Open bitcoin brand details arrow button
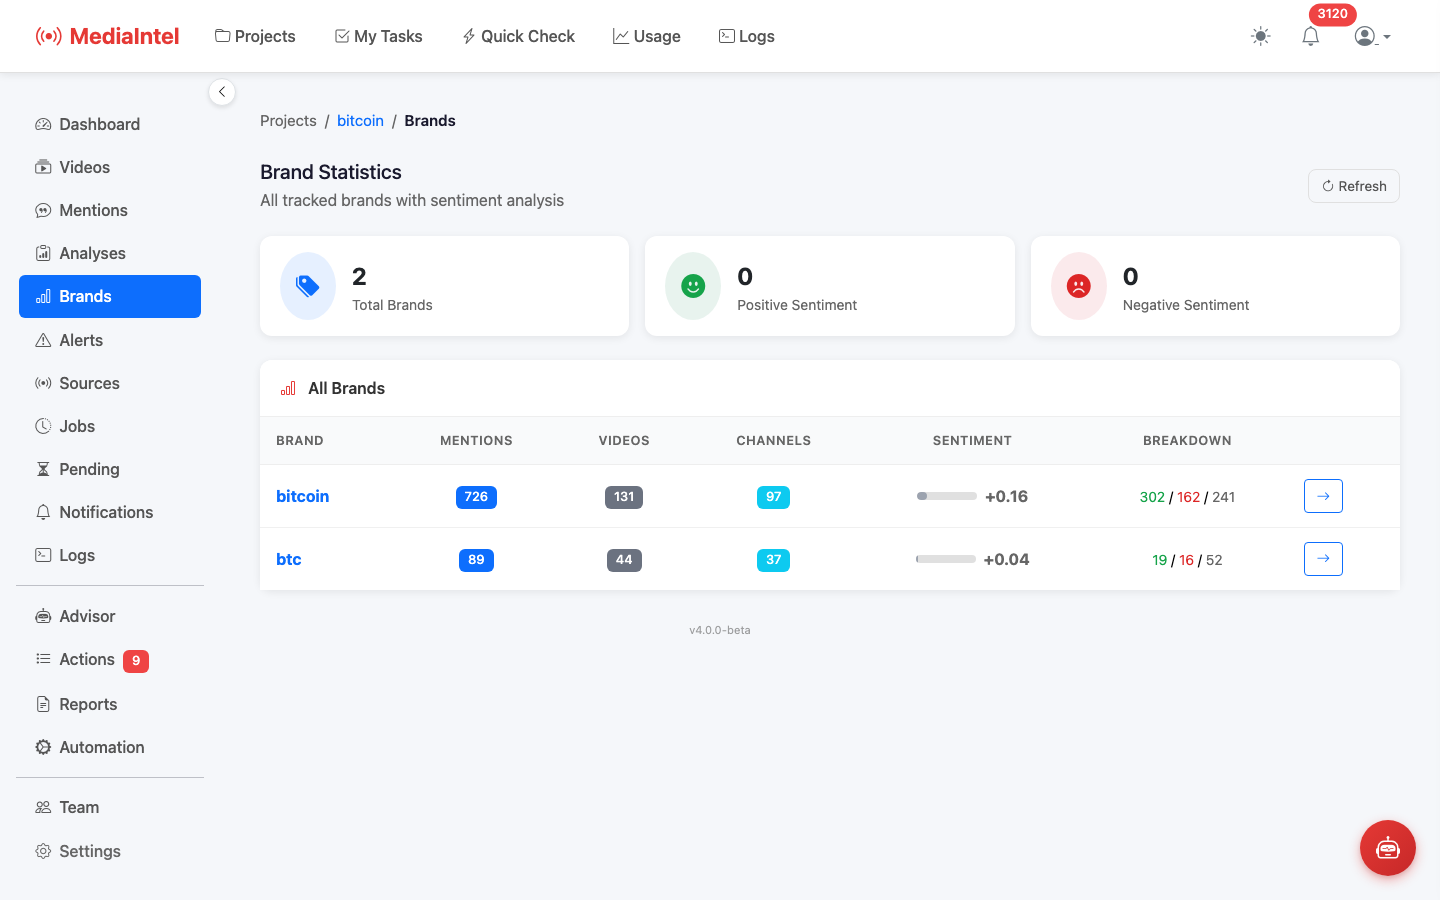This screenshot has width=1440, height=900. 1323,496
